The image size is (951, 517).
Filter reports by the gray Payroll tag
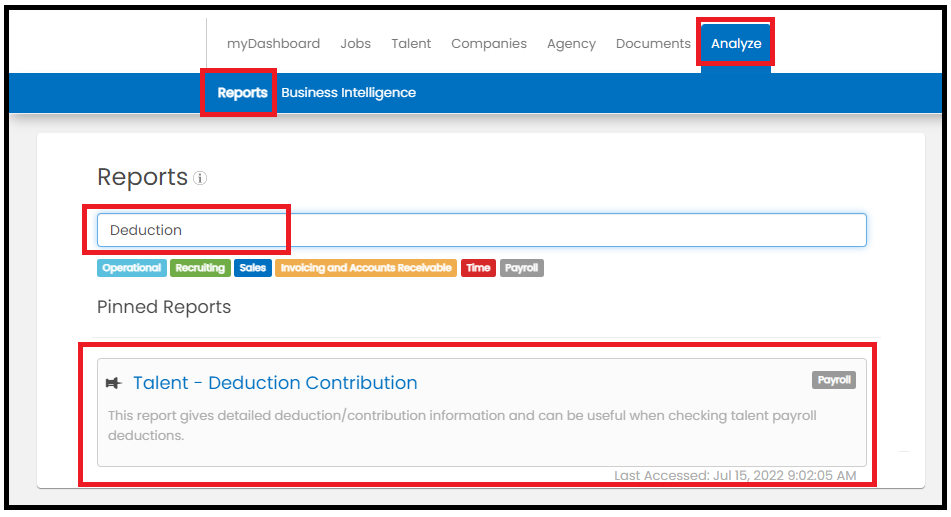point(522,268)
